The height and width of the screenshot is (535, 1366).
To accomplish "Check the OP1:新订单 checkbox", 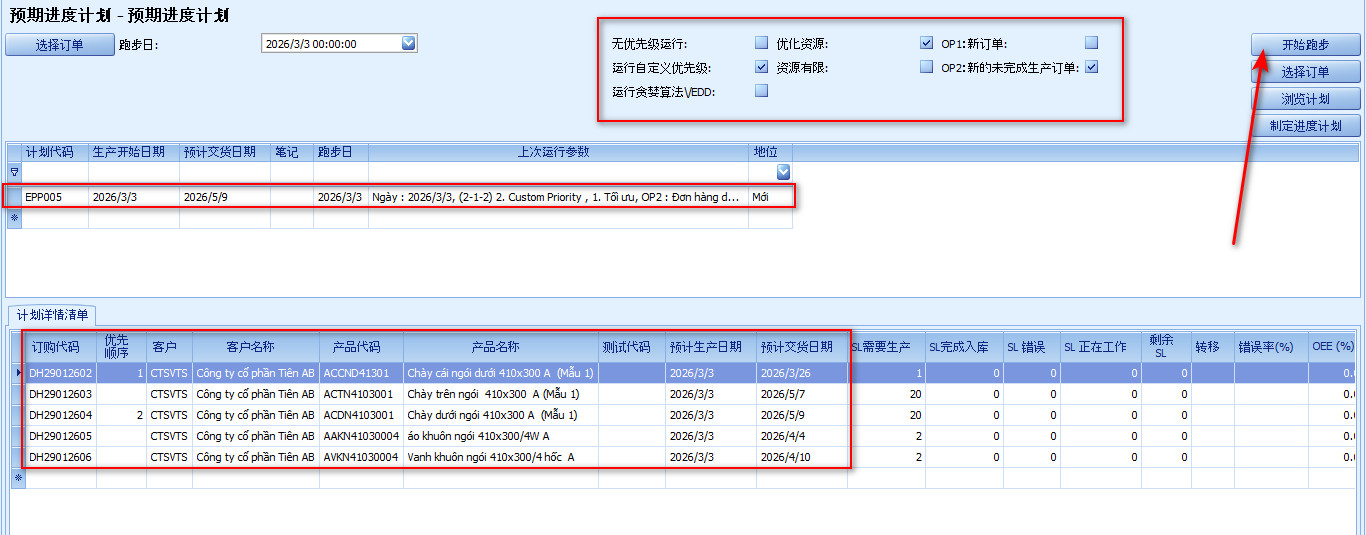I will click(x=1092, y=43).
